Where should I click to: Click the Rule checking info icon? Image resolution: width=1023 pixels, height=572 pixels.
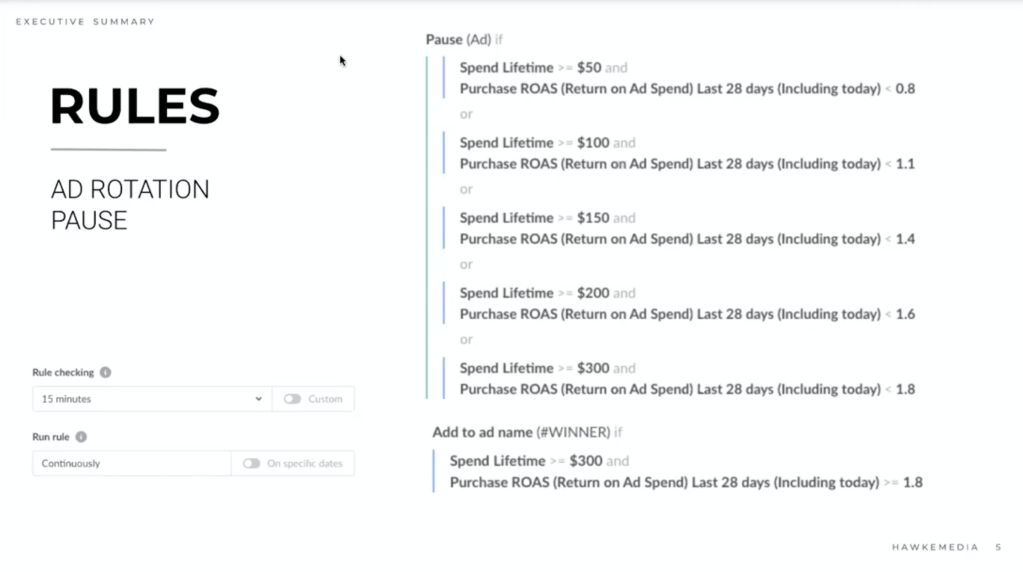point(105,373)
